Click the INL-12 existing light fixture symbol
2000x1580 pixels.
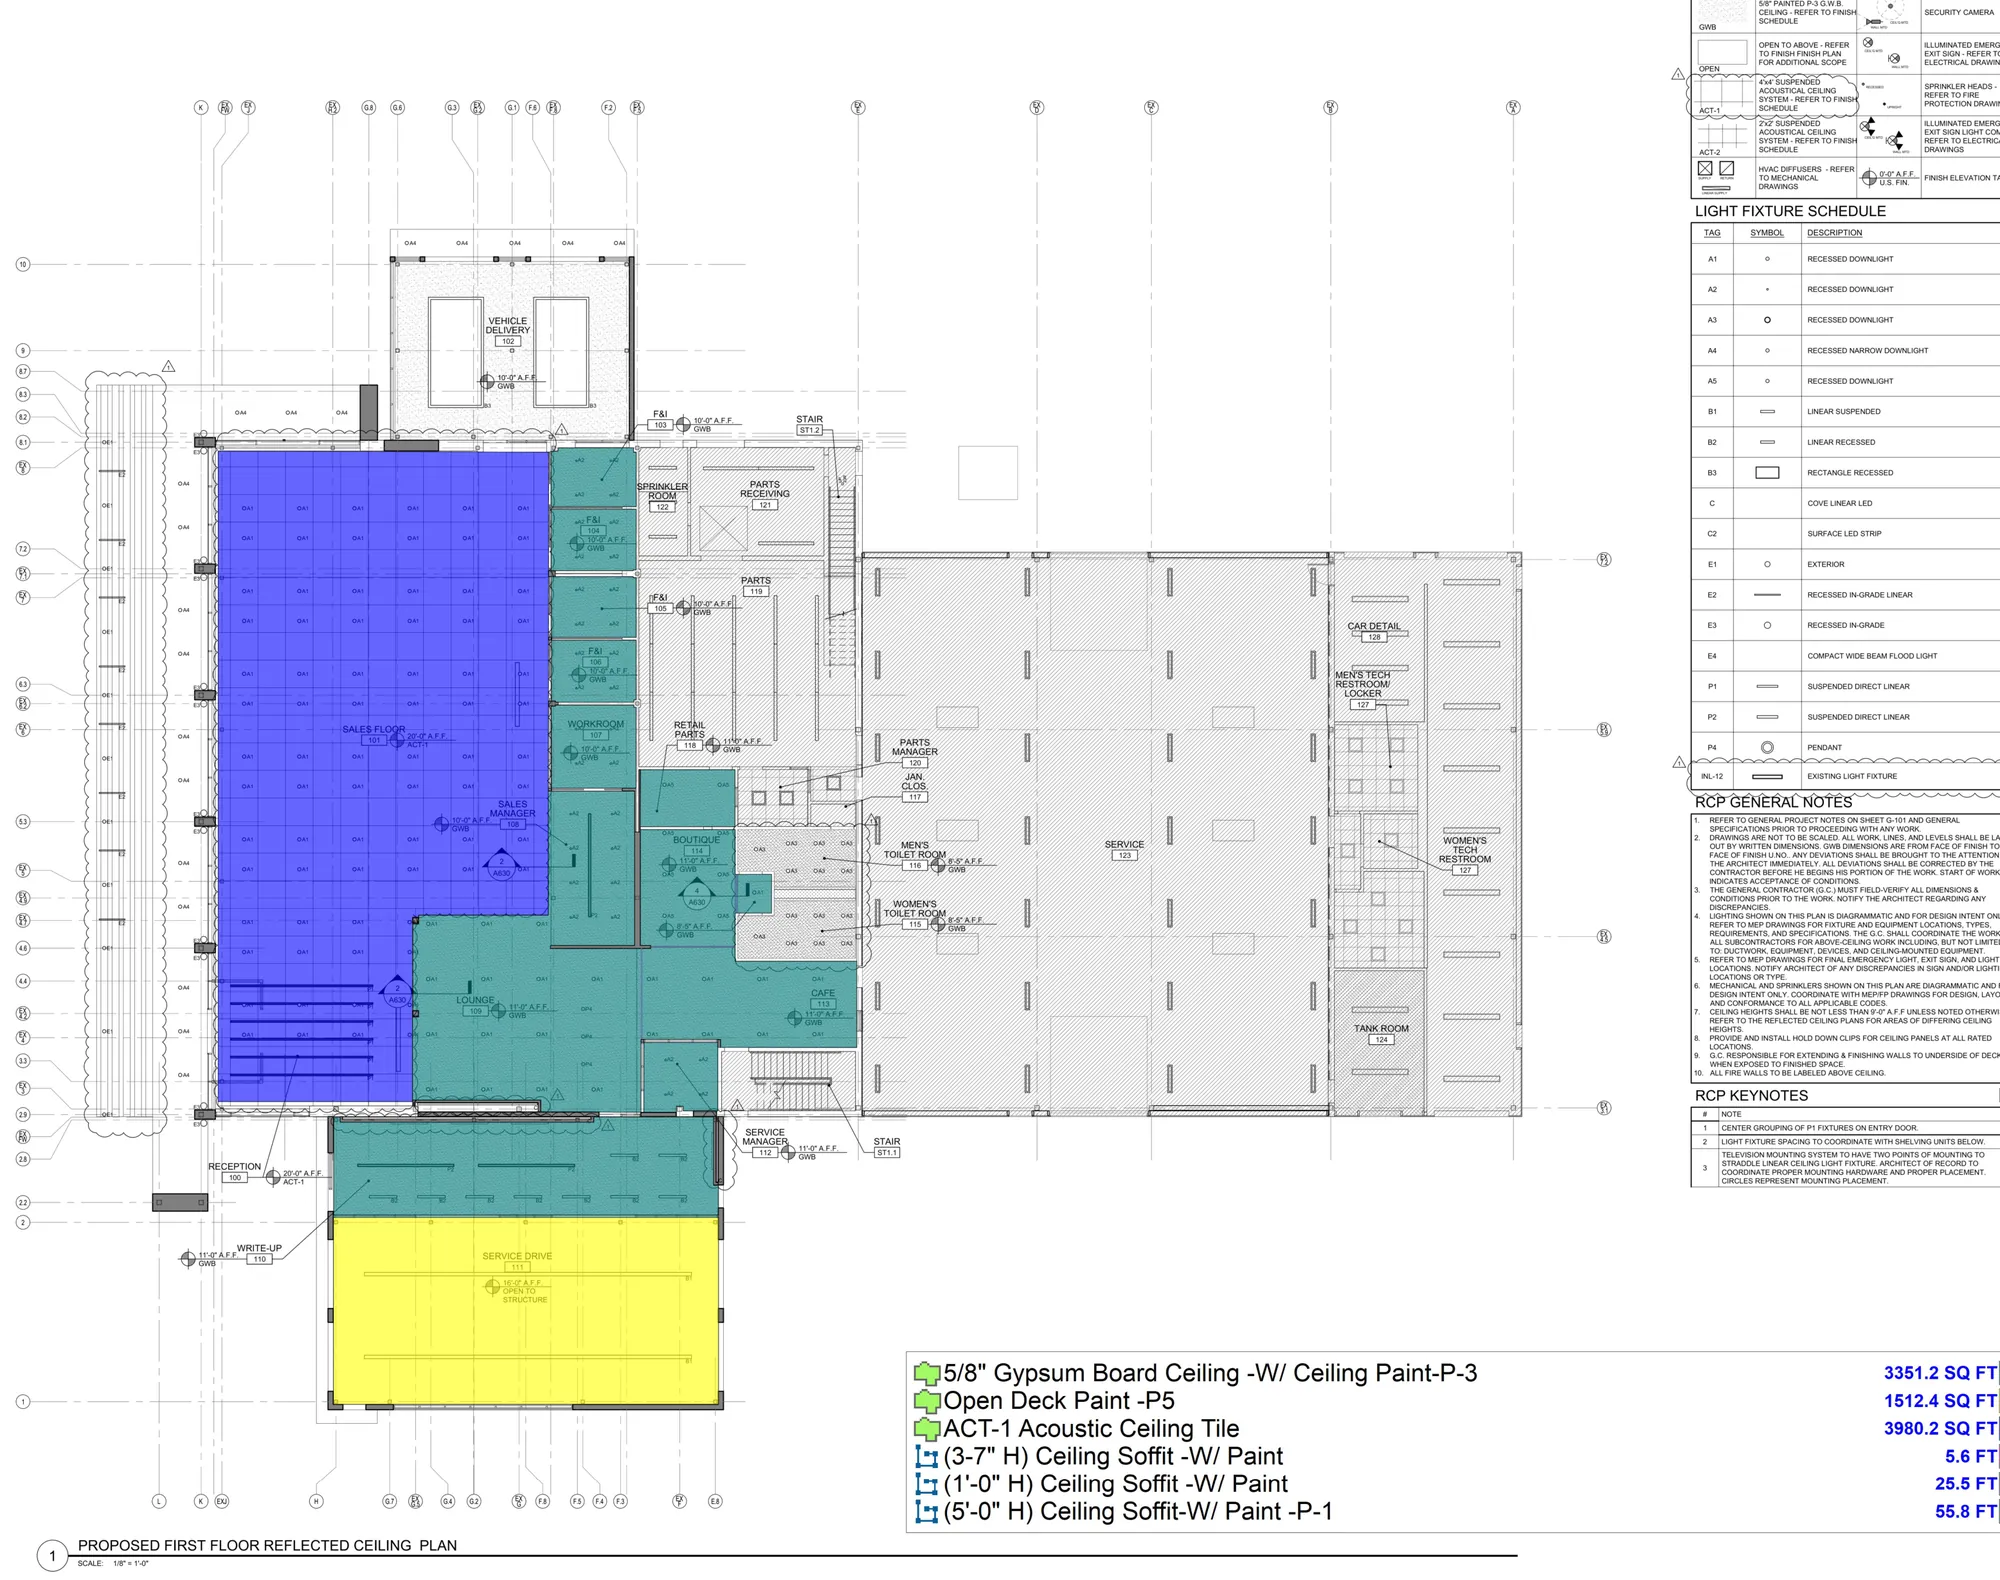pos(1767,777)
